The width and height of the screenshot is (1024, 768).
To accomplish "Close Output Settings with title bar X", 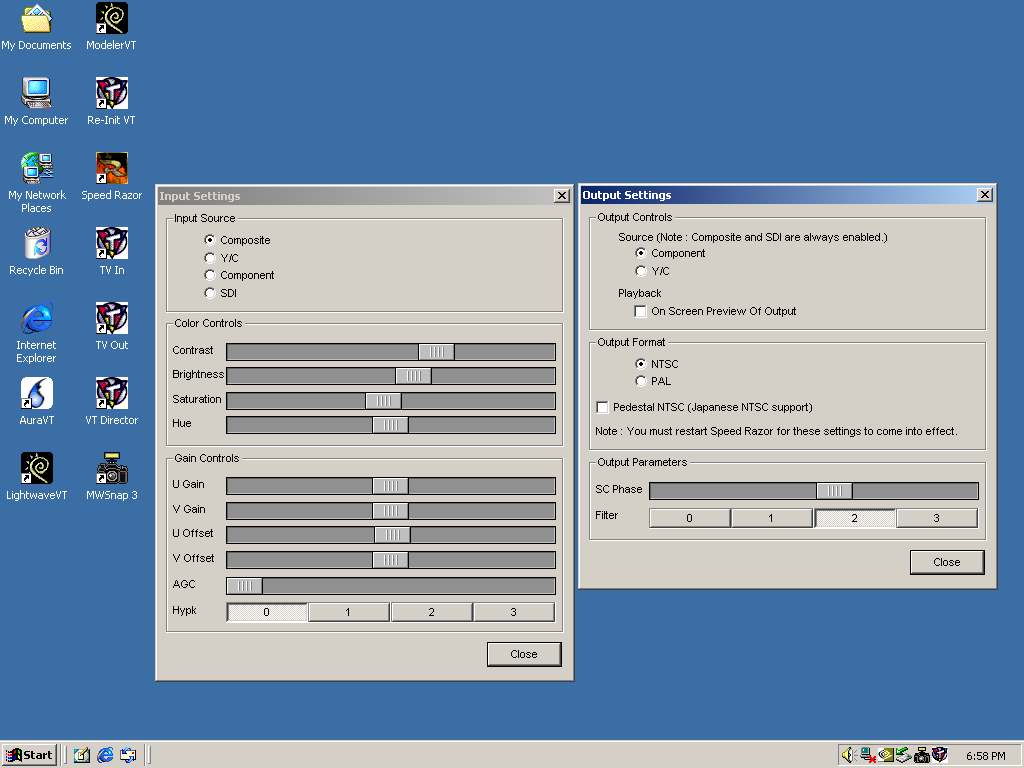I will (x=985, y=195).
